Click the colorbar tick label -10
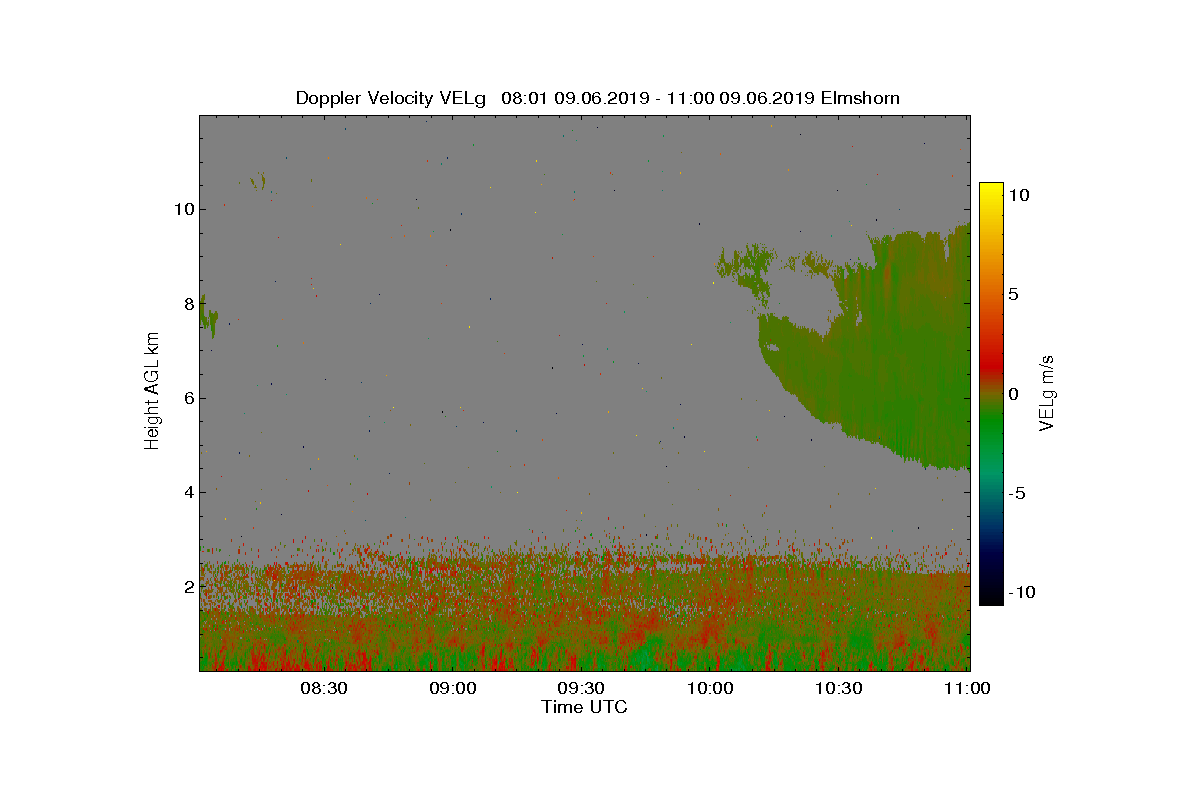This screenshot has width=1200, height=800. click(x=1020, y=592)
